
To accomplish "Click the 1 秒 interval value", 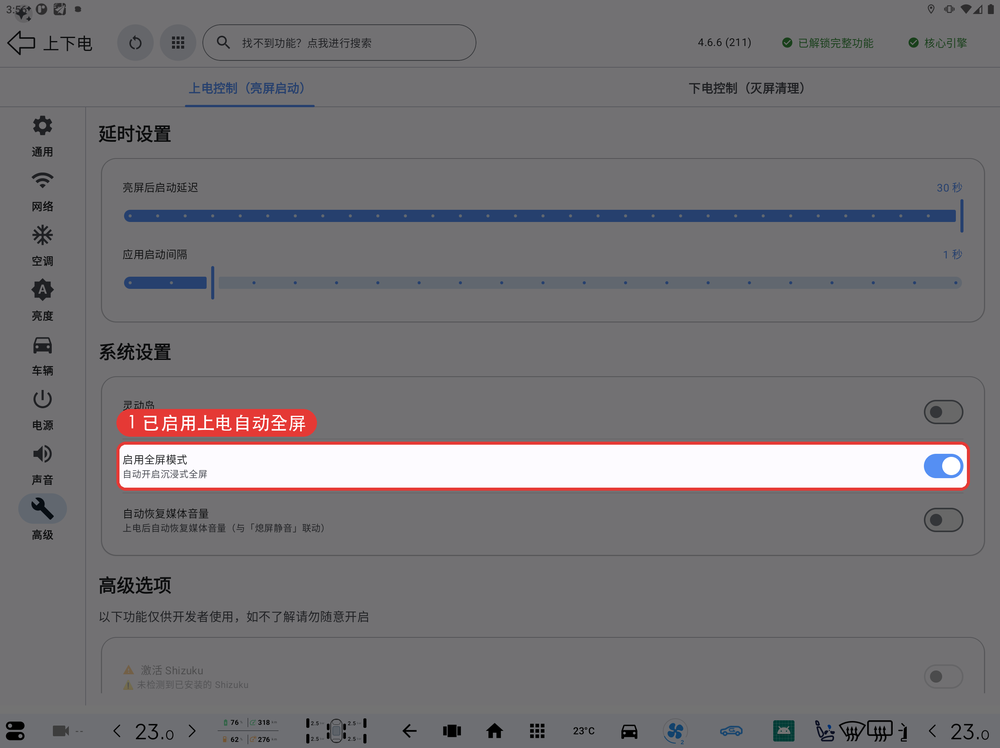I will point(952,254).
